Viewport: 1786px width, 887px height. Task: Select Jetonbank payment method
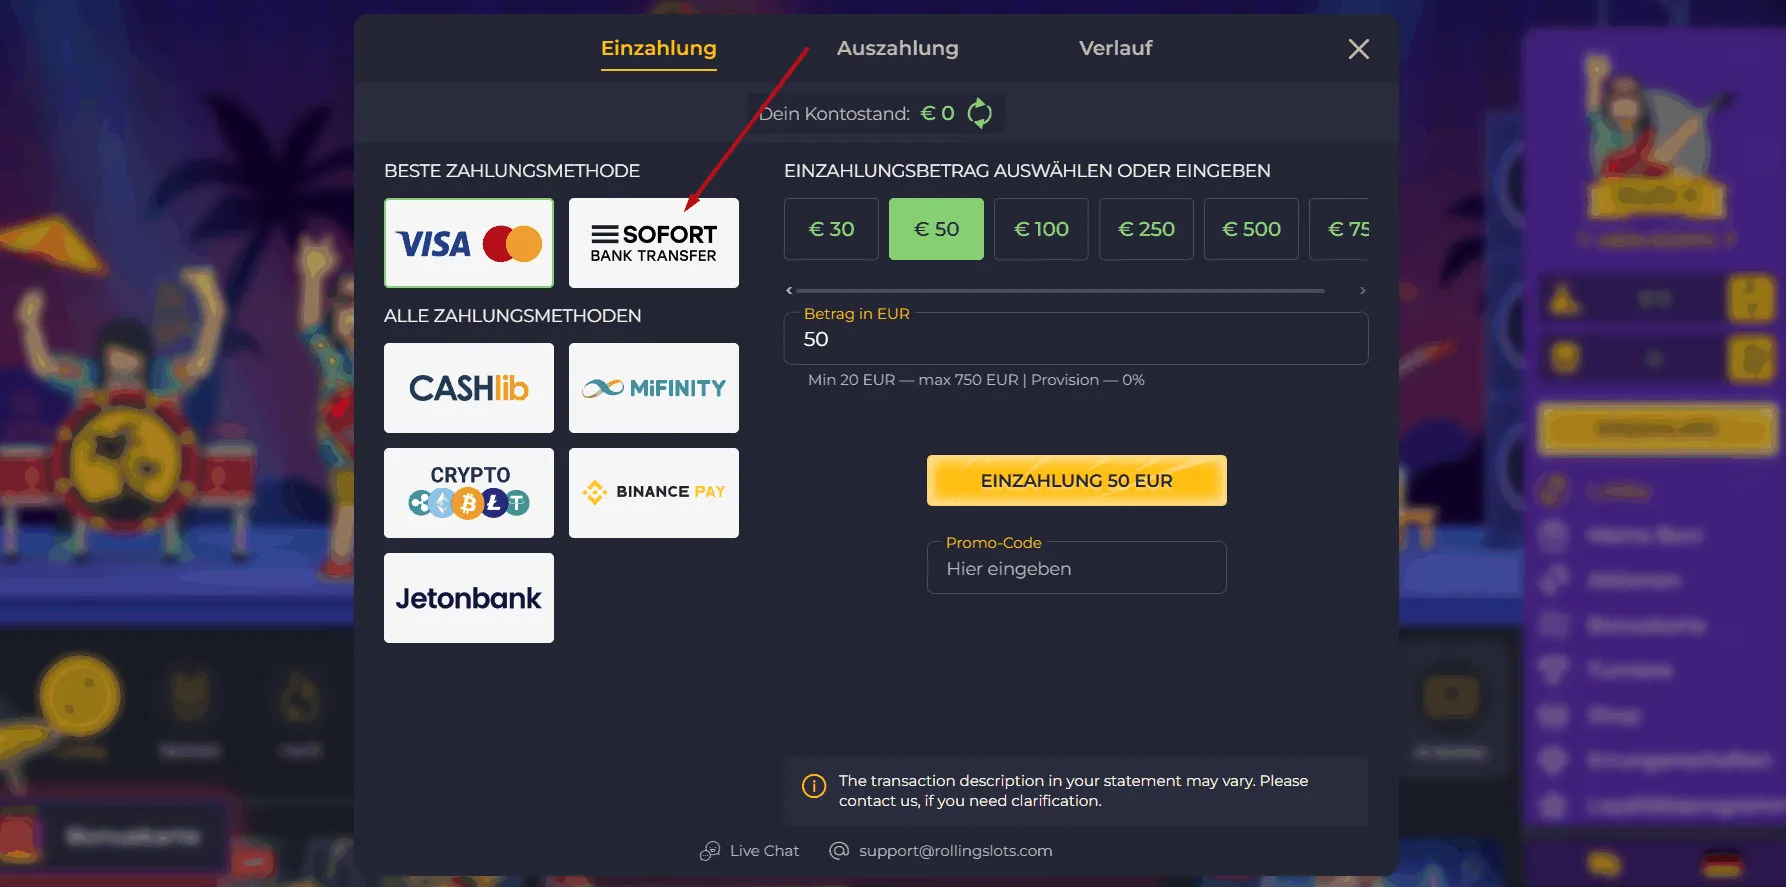[x=468, y=598]
